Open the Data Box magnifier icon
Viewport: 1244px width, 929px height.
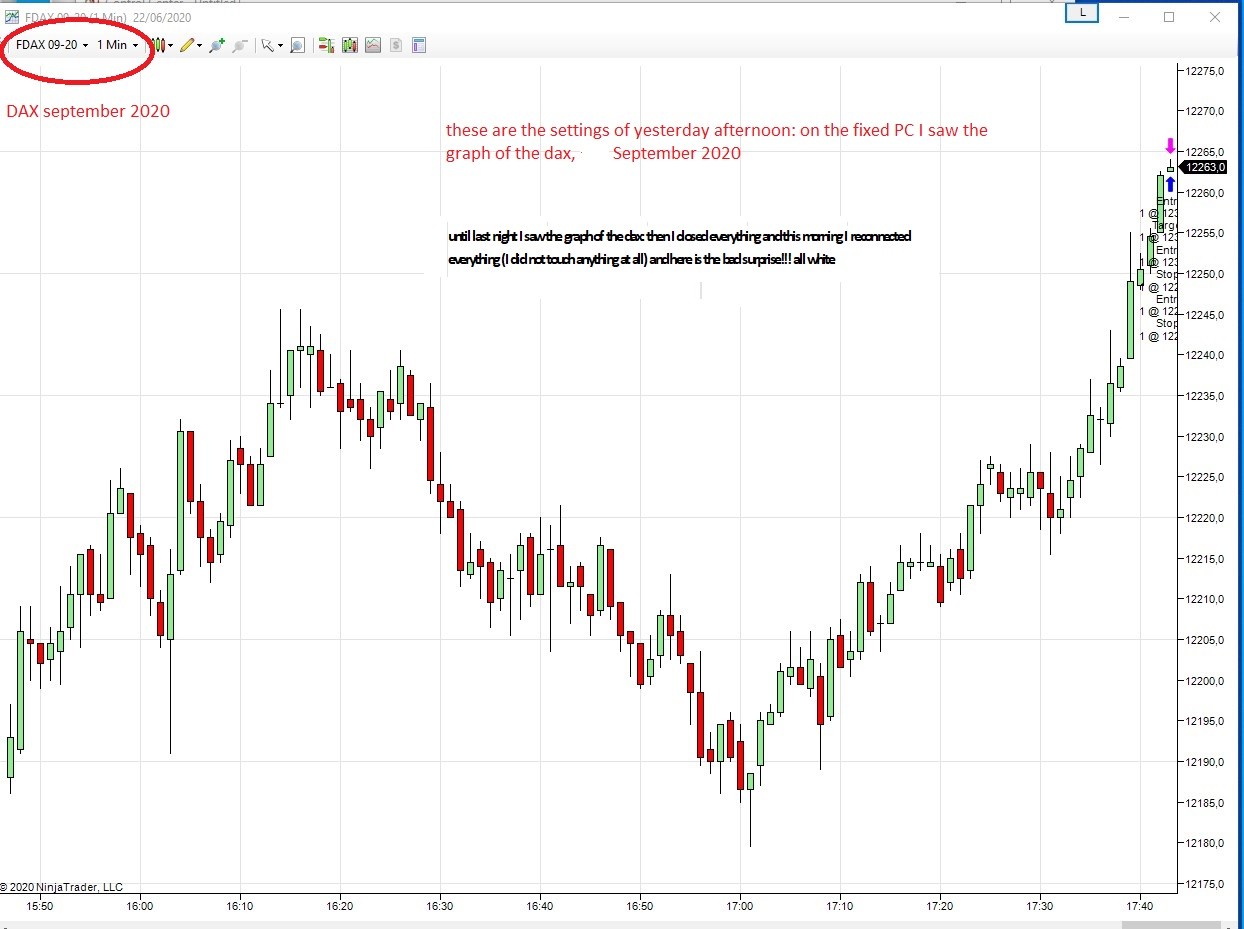[297, 45]
